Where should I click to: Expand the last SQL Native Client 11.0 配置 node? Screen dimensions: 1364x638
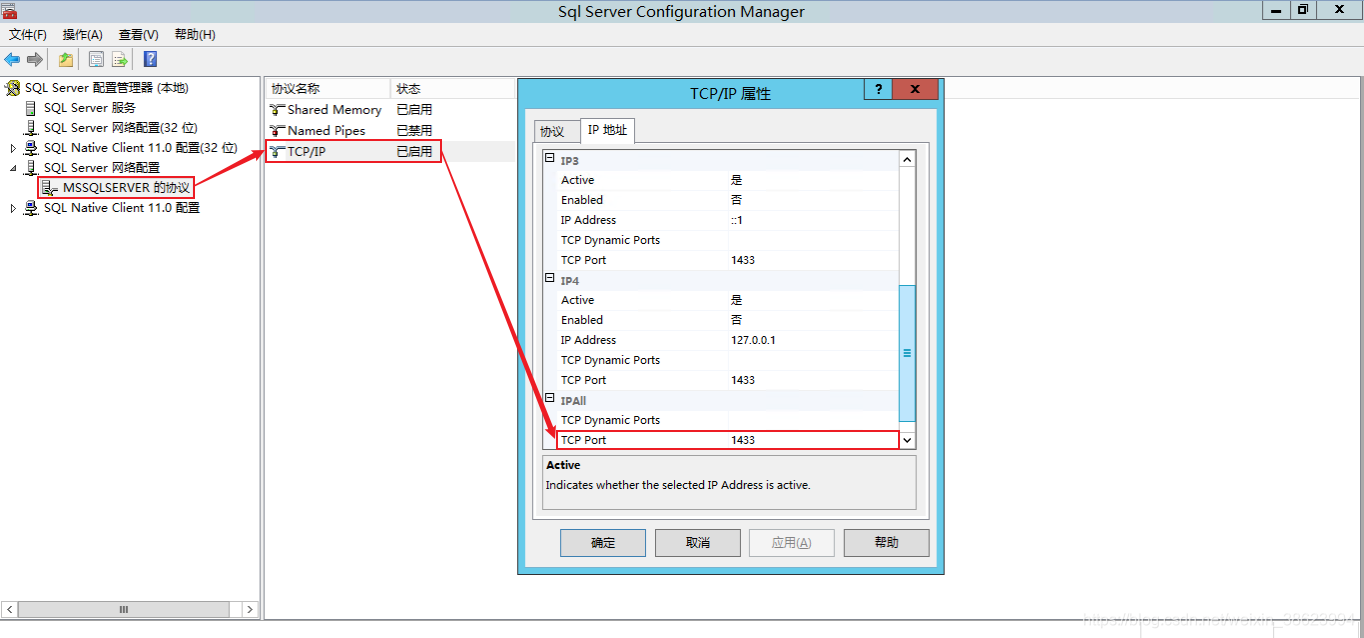[x=13, y=208]
